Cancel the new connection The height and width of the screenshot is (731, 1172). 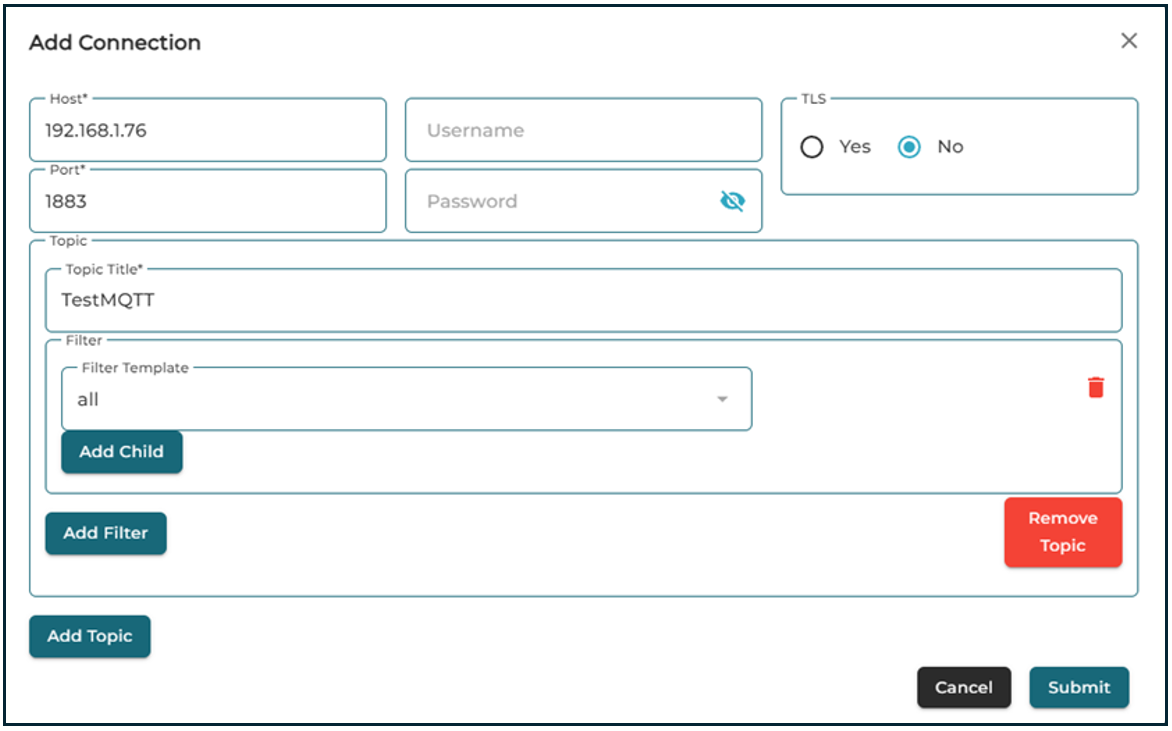pos(963,687)
